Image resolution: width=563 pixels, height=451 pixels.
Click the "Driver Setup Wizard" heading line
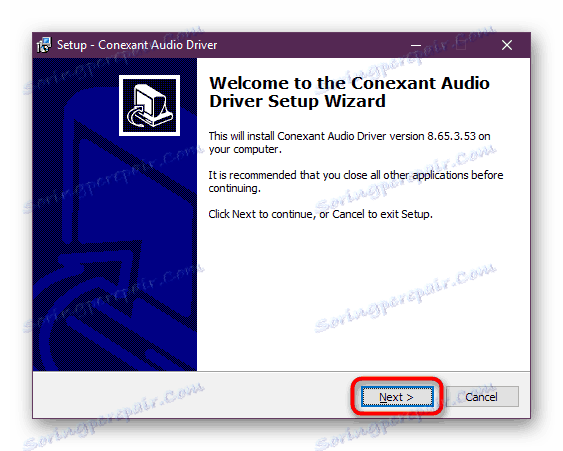(297, 101)
